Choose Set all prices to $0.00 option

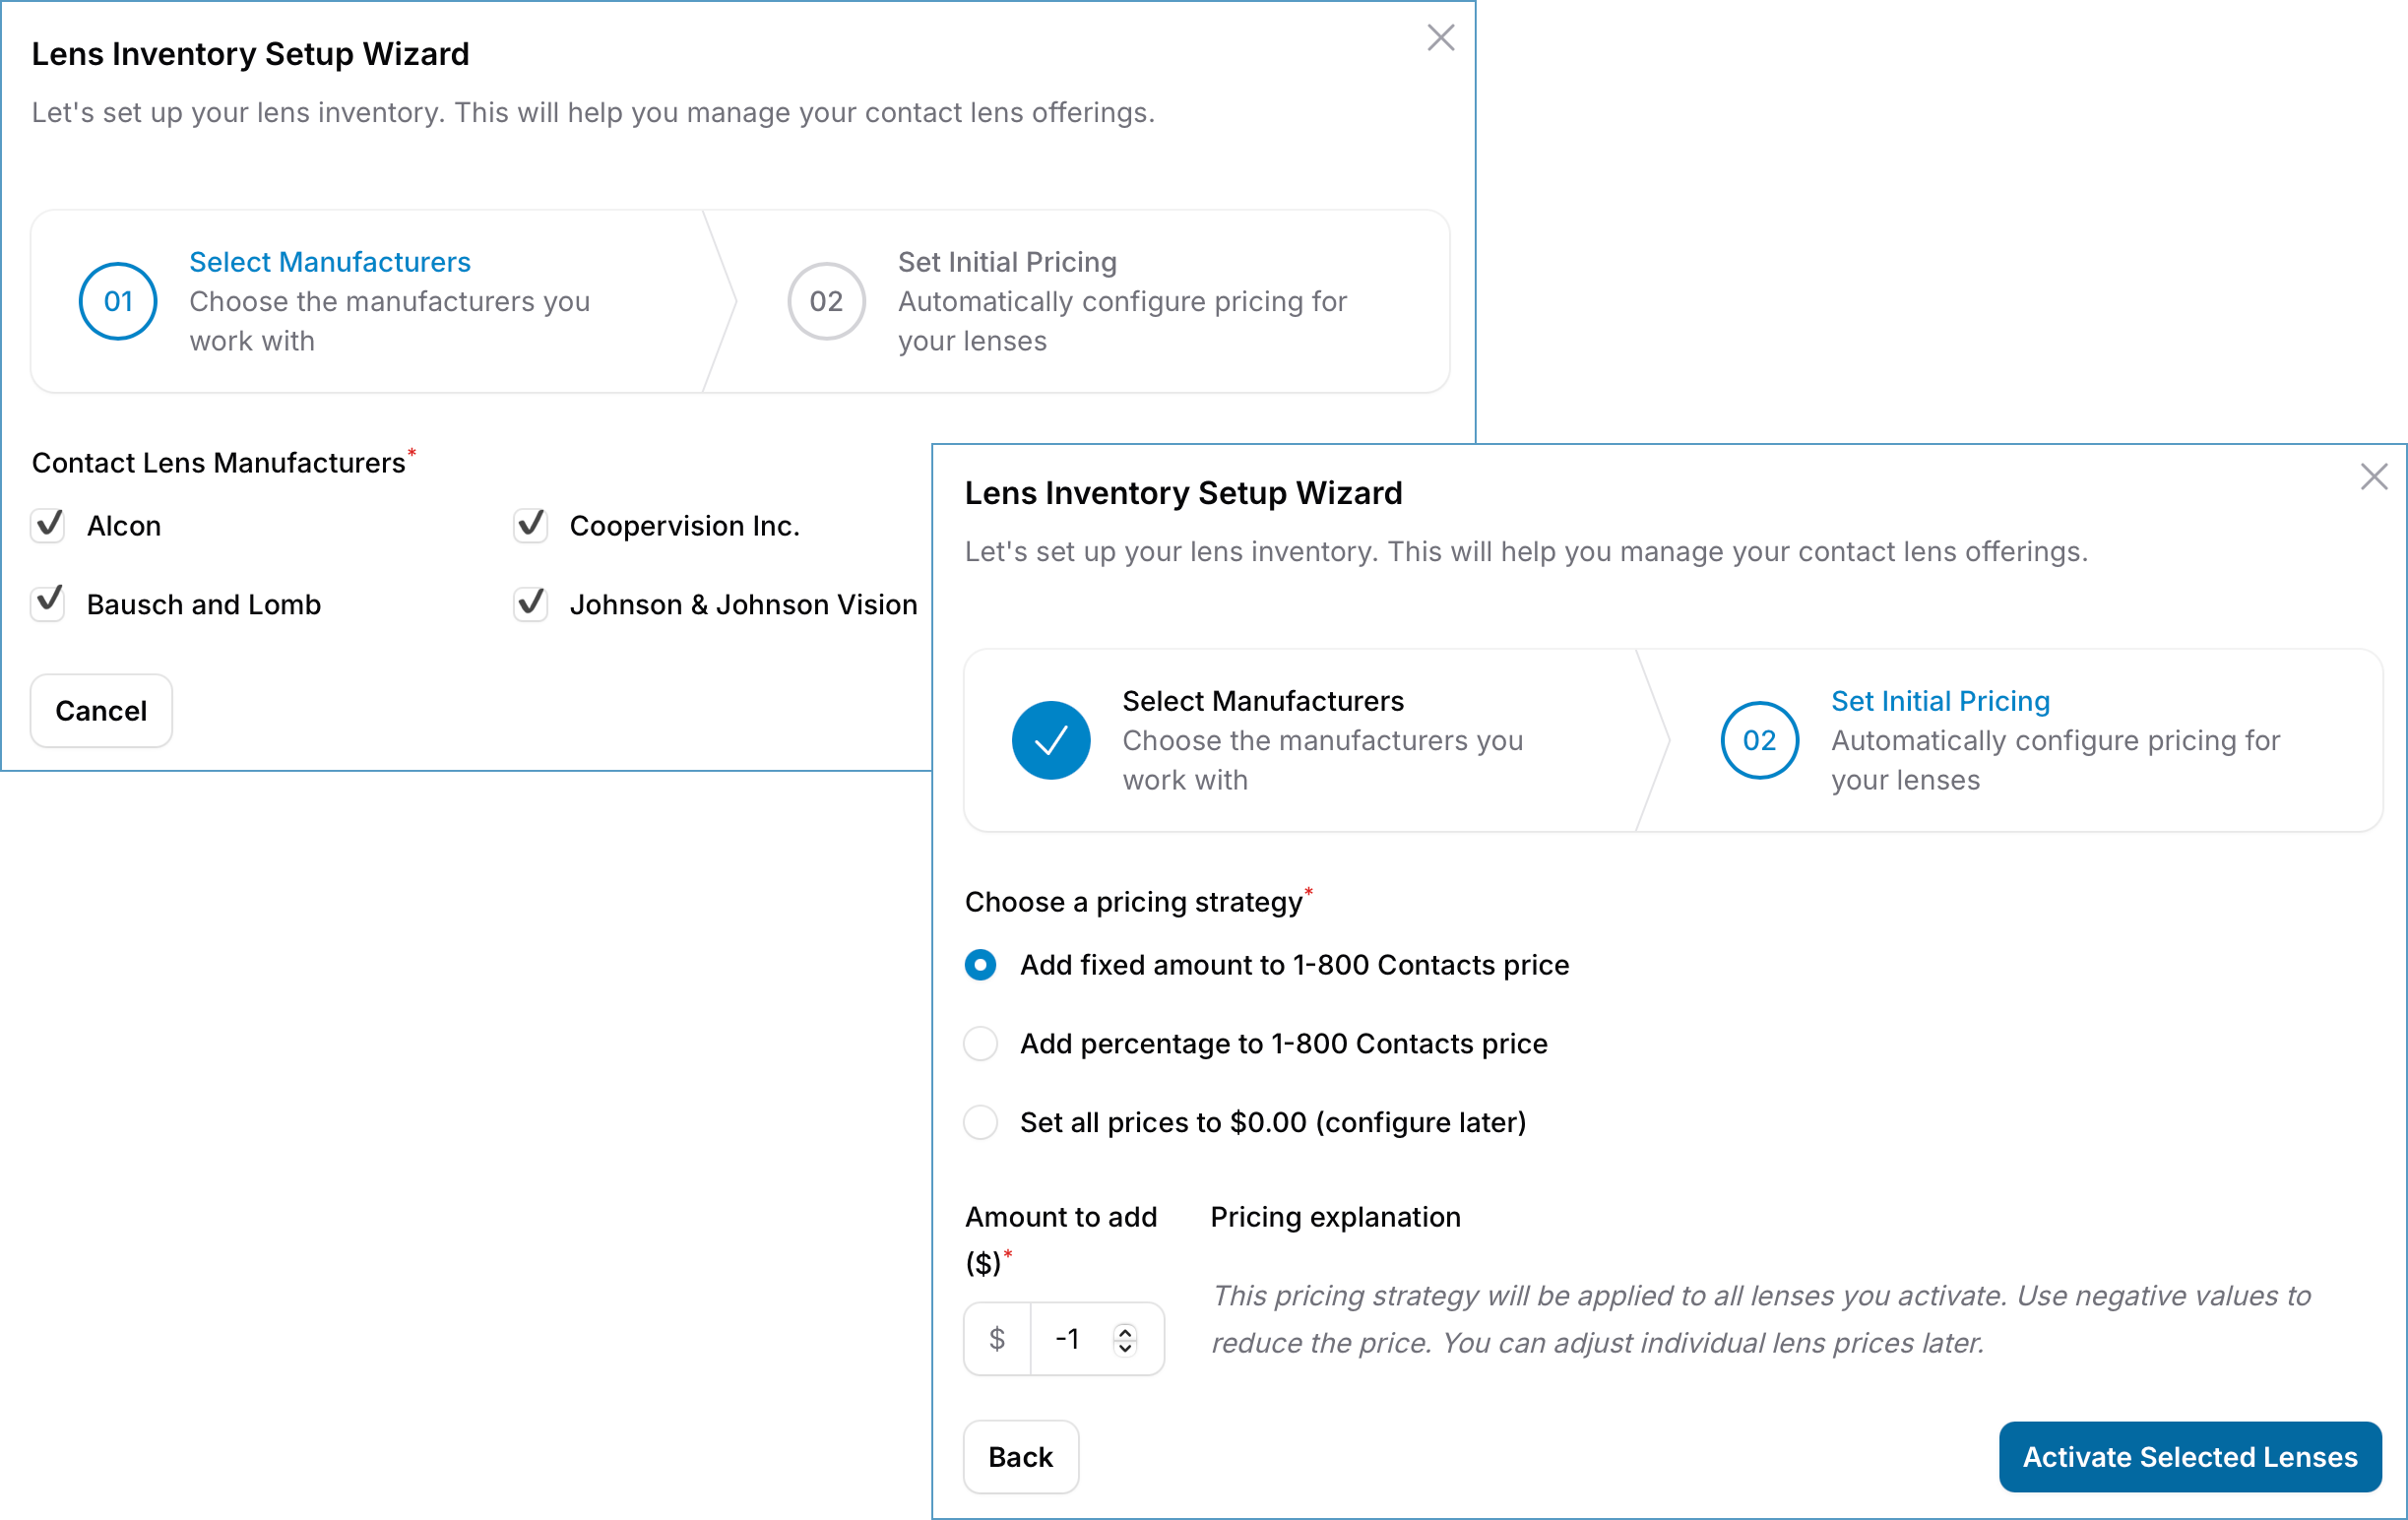(981, 1123)
